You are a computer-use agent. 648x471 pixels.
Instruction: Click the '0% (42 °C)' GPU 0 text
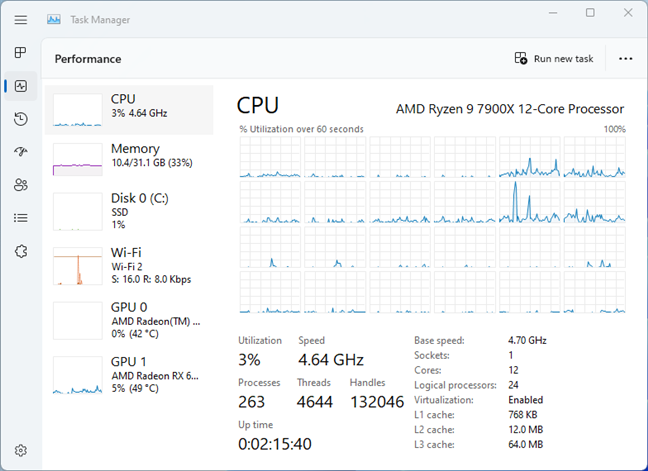pyautogui.click(x=135, y=334)
